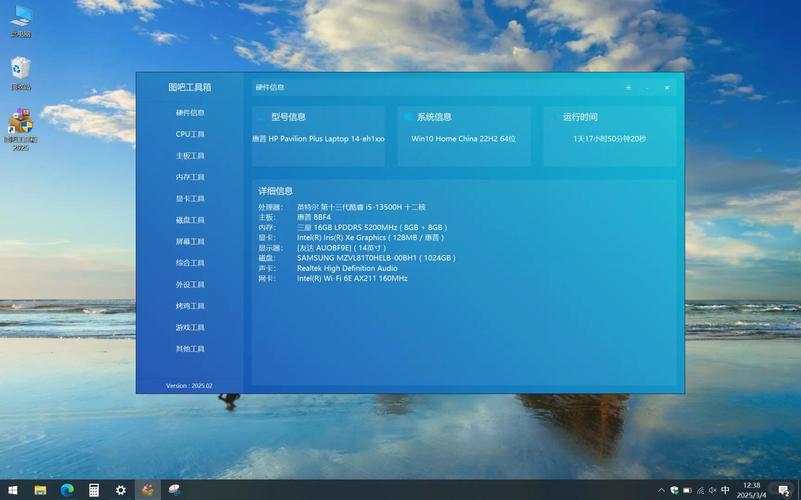Select 内存工具 in the sidebar
The image size is (801, 500).
190,177
